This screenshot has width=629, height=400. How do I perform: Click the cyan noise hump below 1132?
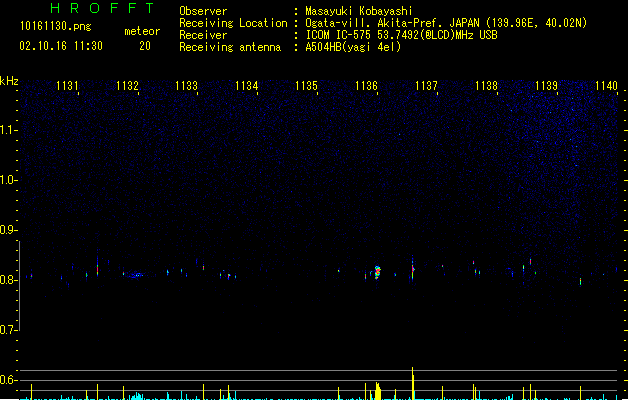137,396
